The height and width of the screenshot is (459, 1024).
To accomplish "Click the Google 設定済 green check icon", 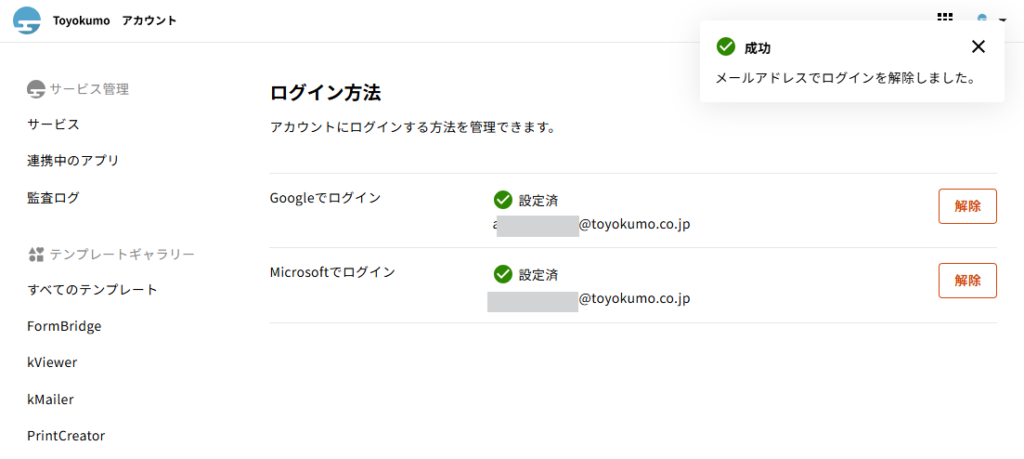I will pyautogui.click(x=503, y=200).
